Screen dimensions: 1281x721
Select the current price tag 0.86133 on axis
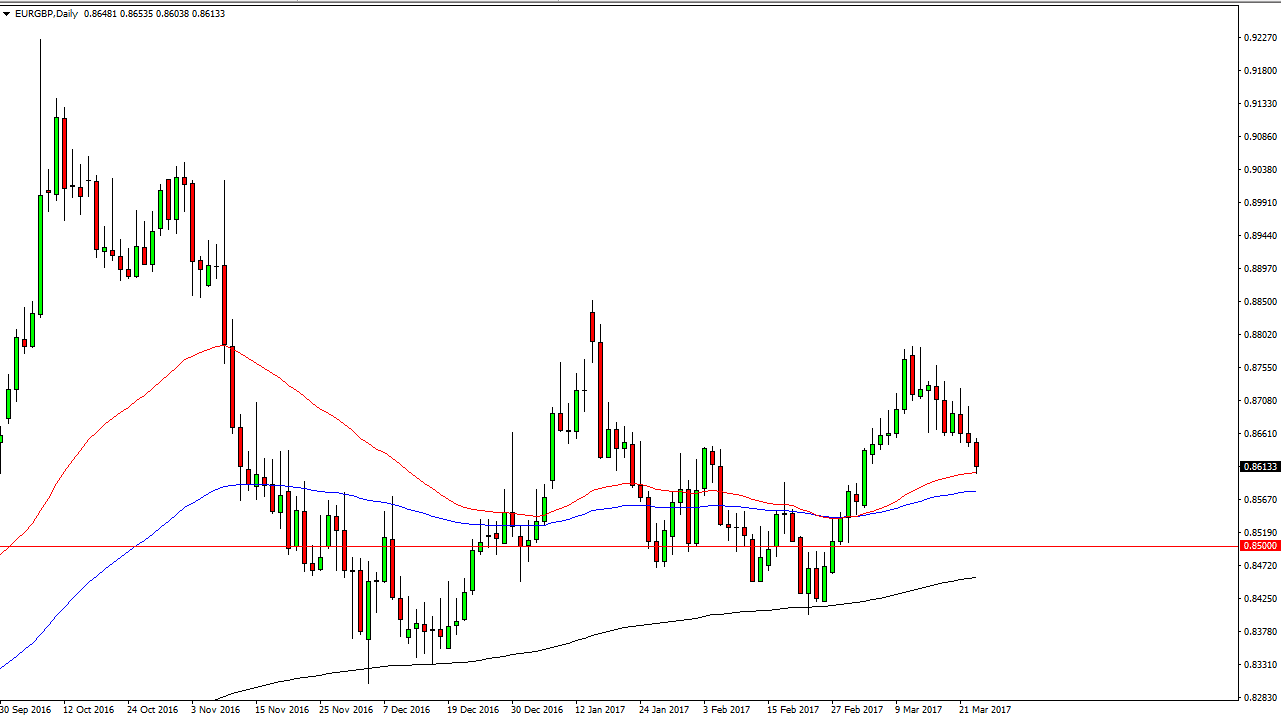coord(1259,467)
